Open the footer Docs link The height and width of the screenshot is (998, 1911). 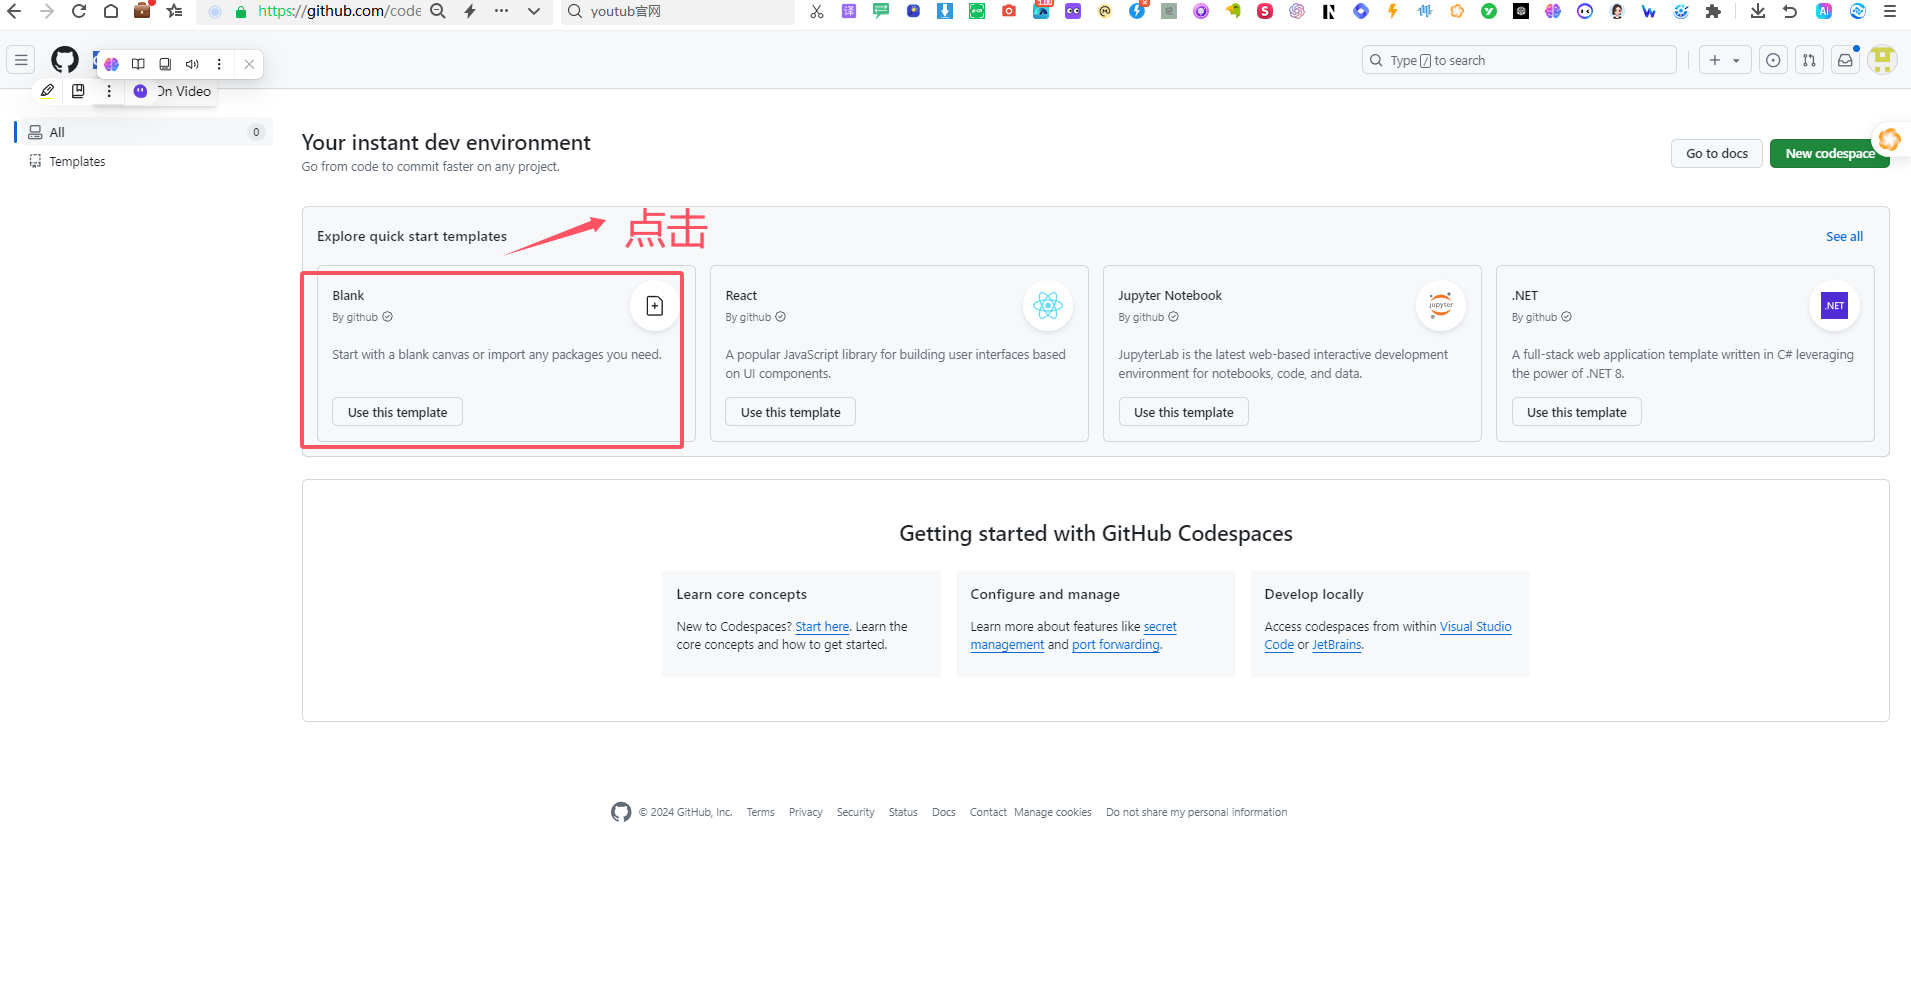943,812
